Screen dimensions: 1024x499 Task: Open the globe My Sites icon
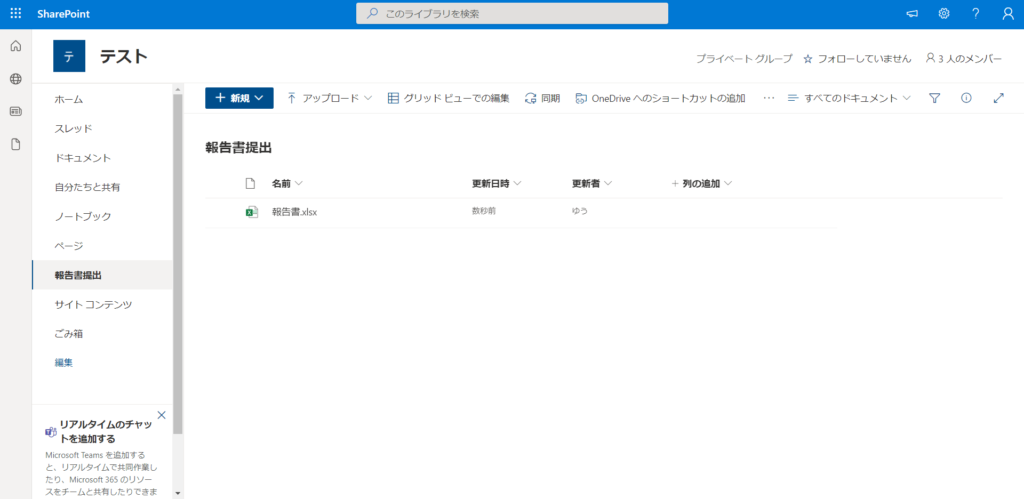click(16, 79)
